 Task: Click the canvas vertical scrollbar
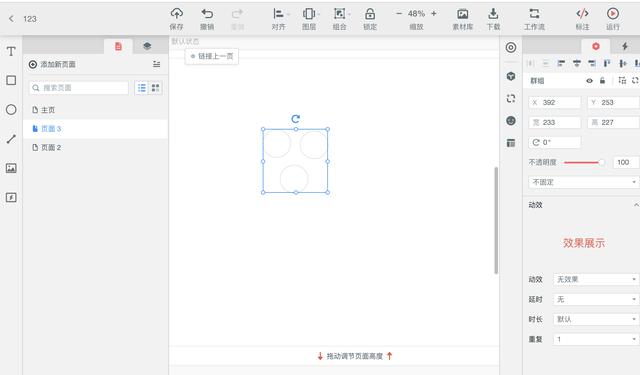(496, 220)
